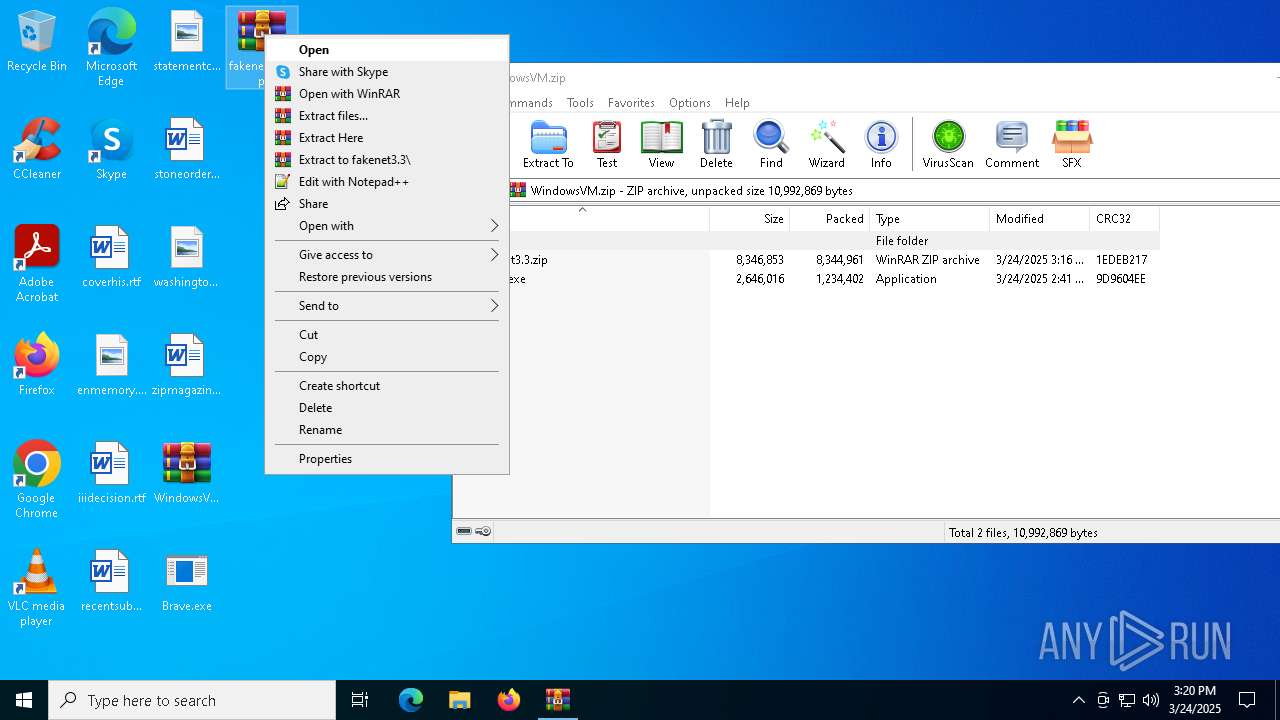Select the CCleaner desktop icon
The image size is (1280, 720).
tap(37, 149)
